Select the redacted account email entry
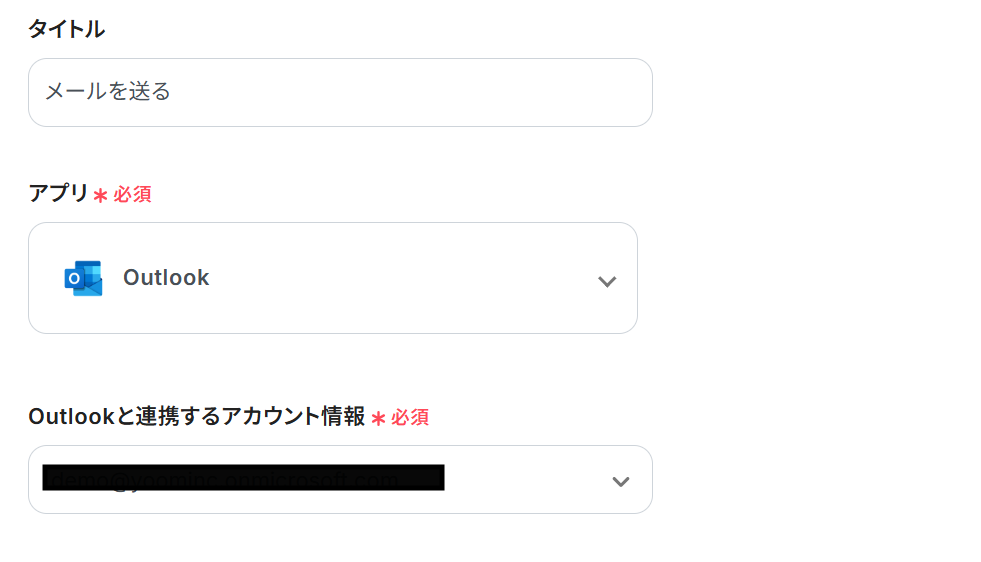This screenshot has width=981, height=562. (x=243, y=478)
